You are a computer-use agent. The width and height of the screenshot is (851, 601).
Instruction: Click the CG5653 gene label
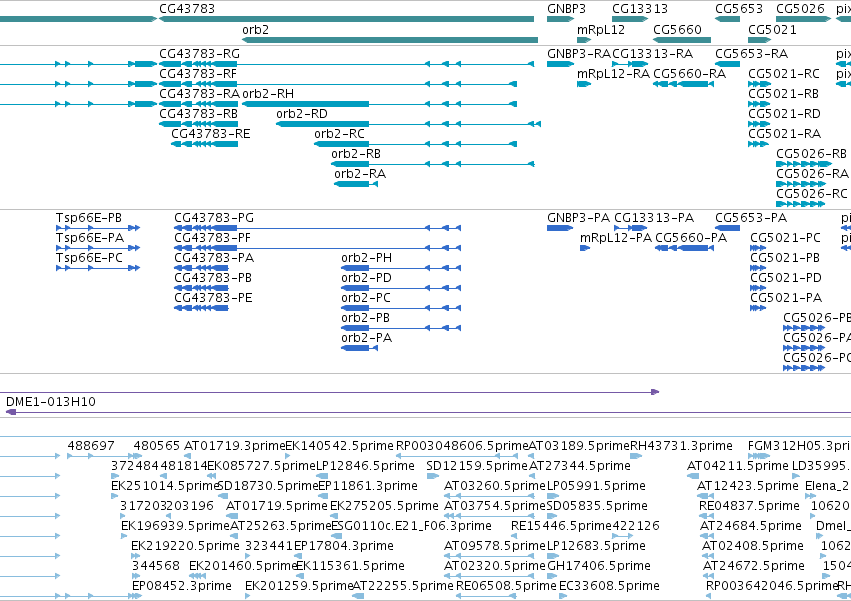point(739,9)
